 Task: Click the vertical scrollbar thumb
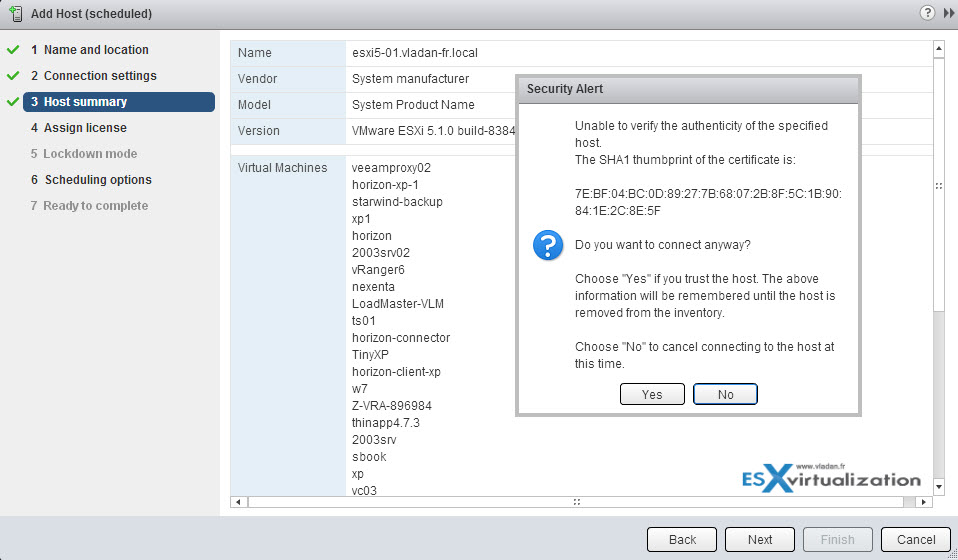939,185
